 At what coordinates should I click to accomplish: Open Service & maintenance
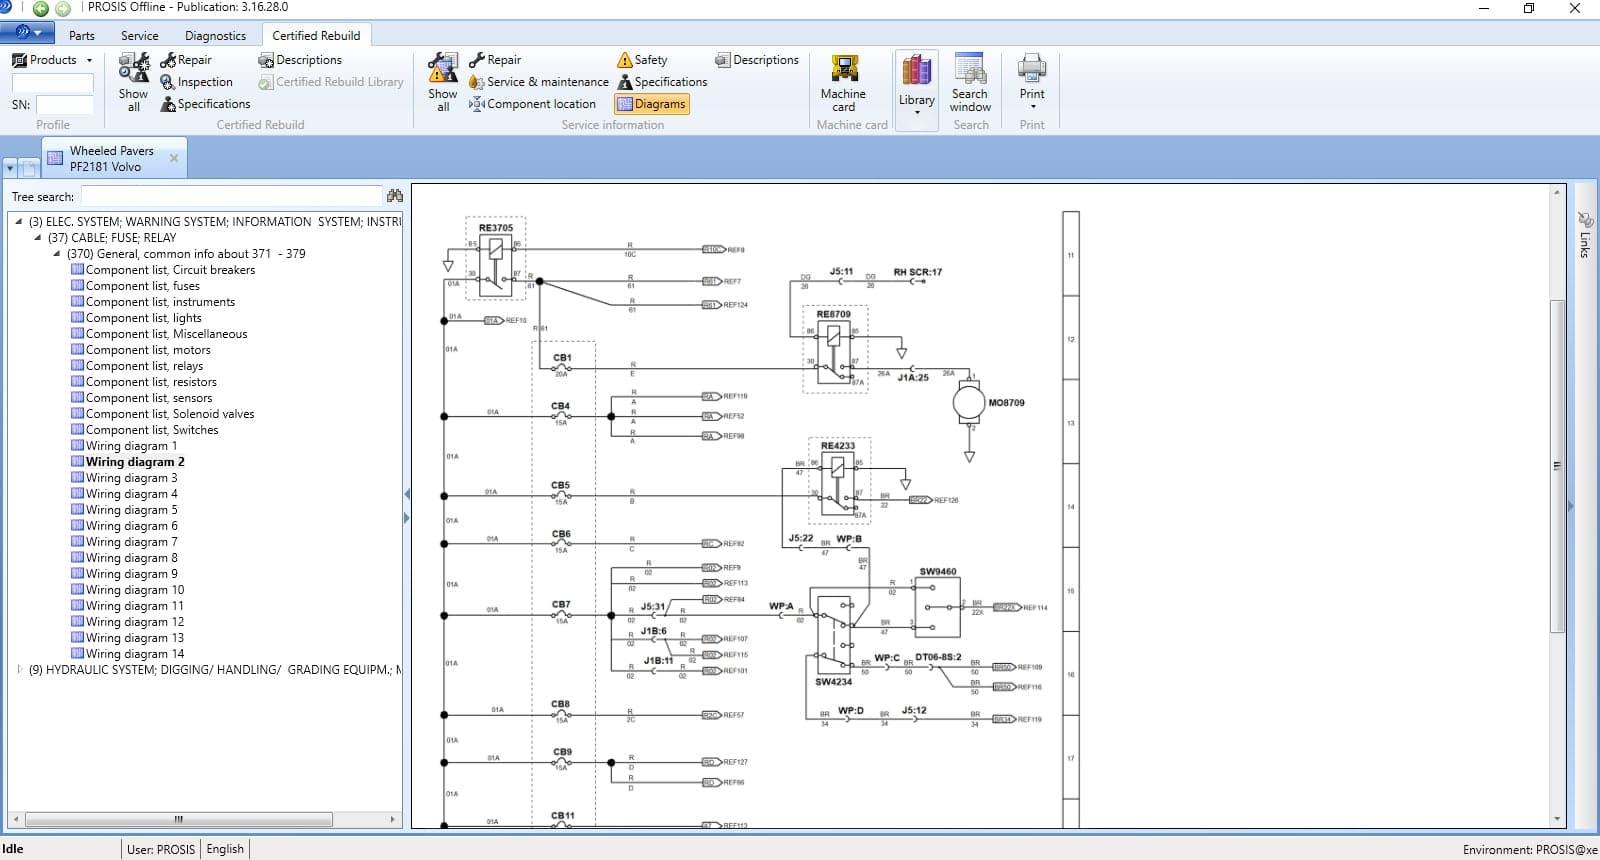[539, 82]
